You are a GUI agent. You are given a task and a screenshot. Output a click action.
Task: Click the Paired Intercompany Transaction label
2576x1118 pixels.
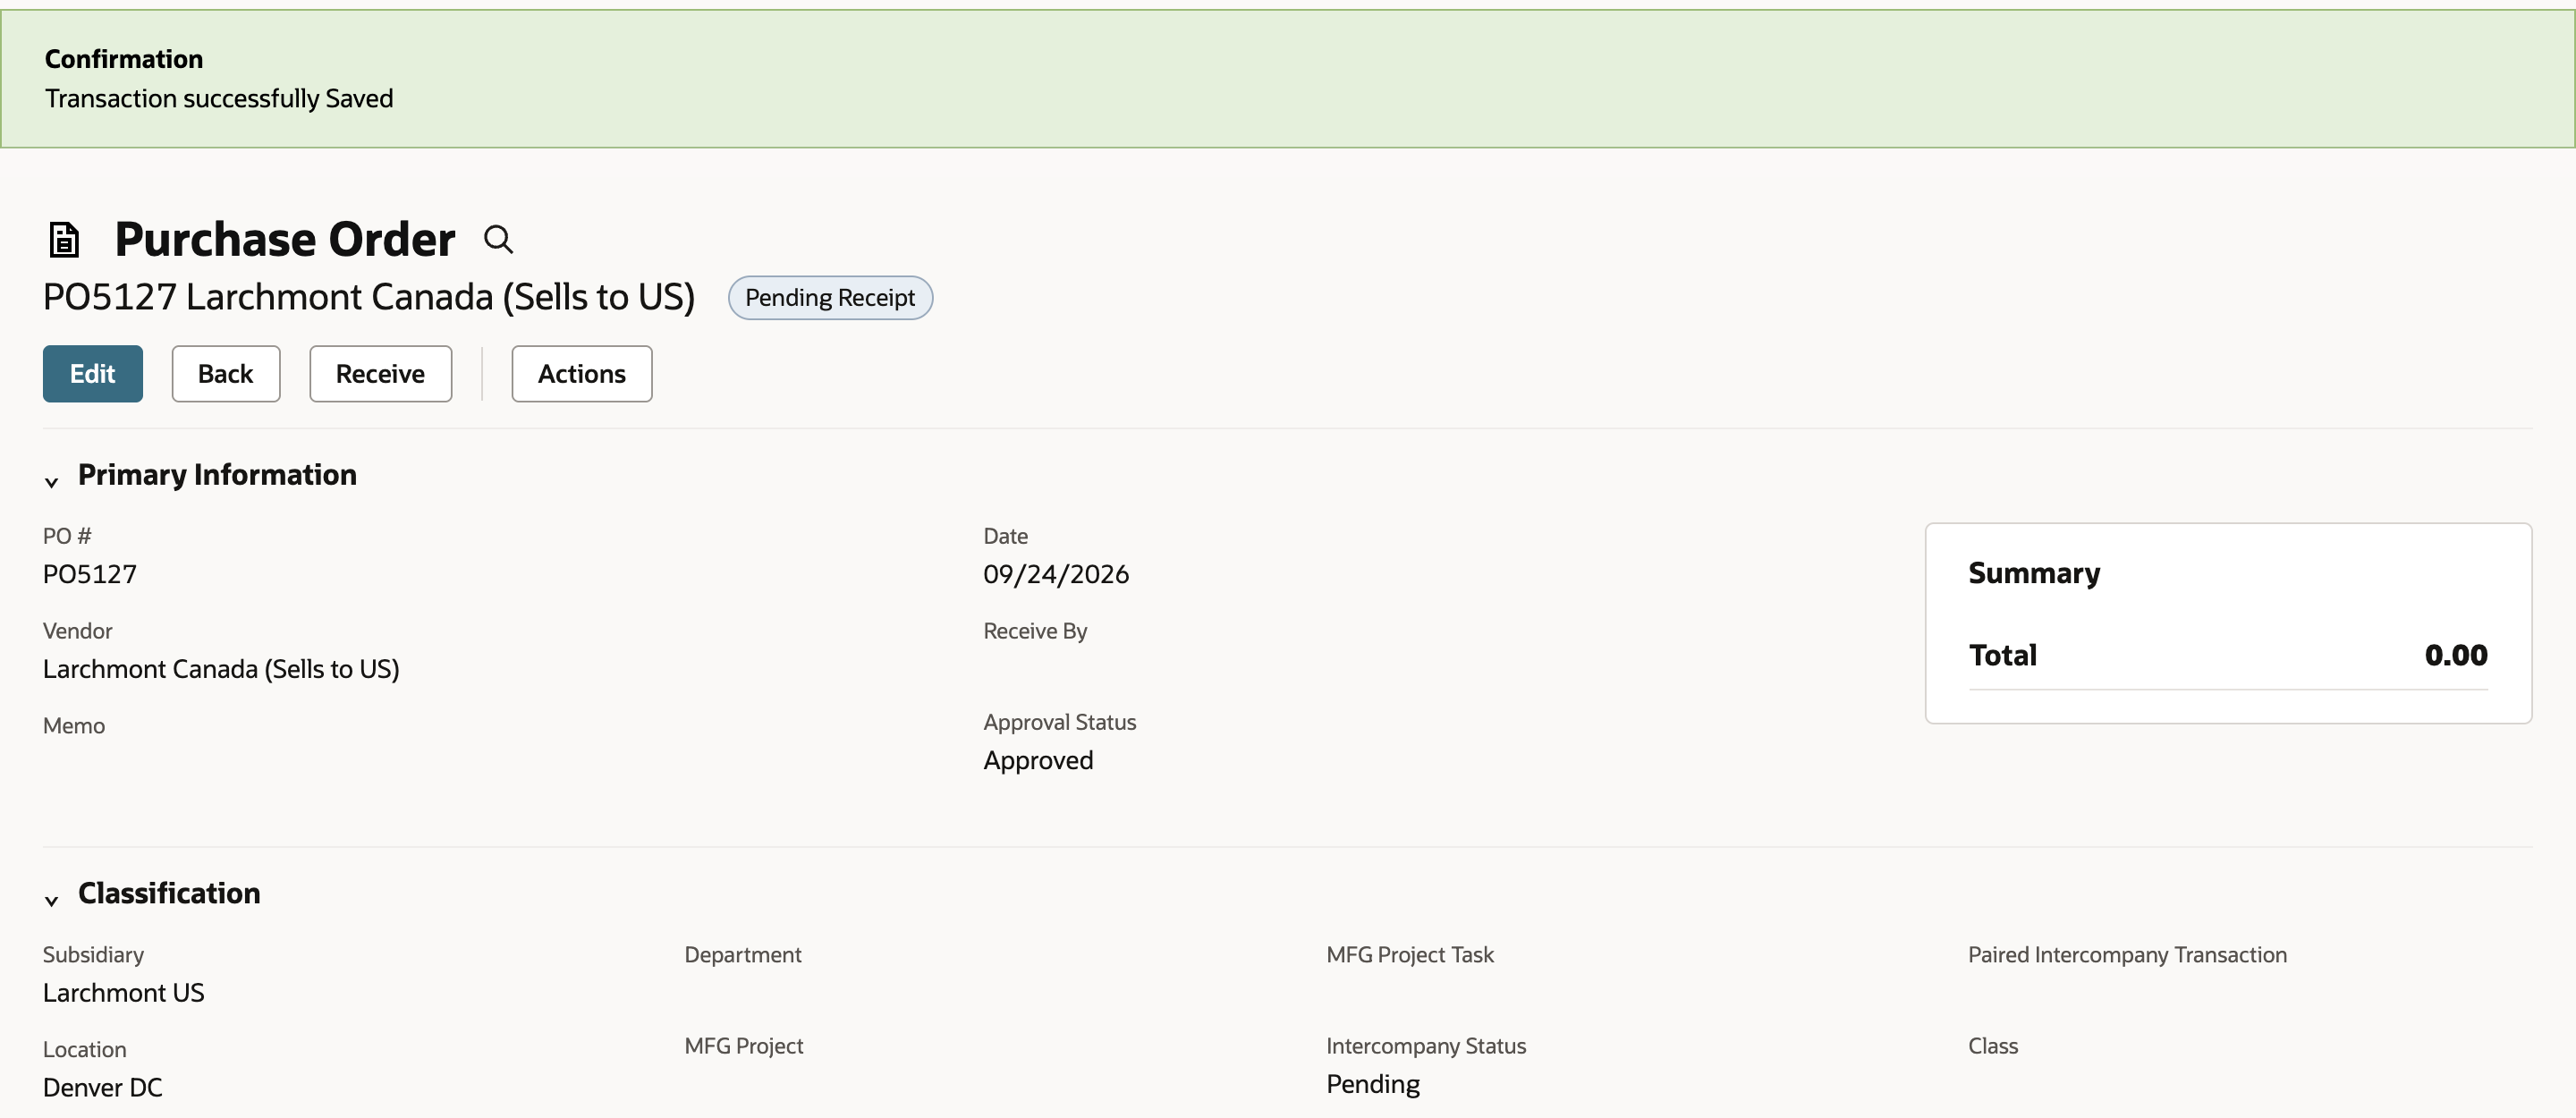click(2127, 955)
